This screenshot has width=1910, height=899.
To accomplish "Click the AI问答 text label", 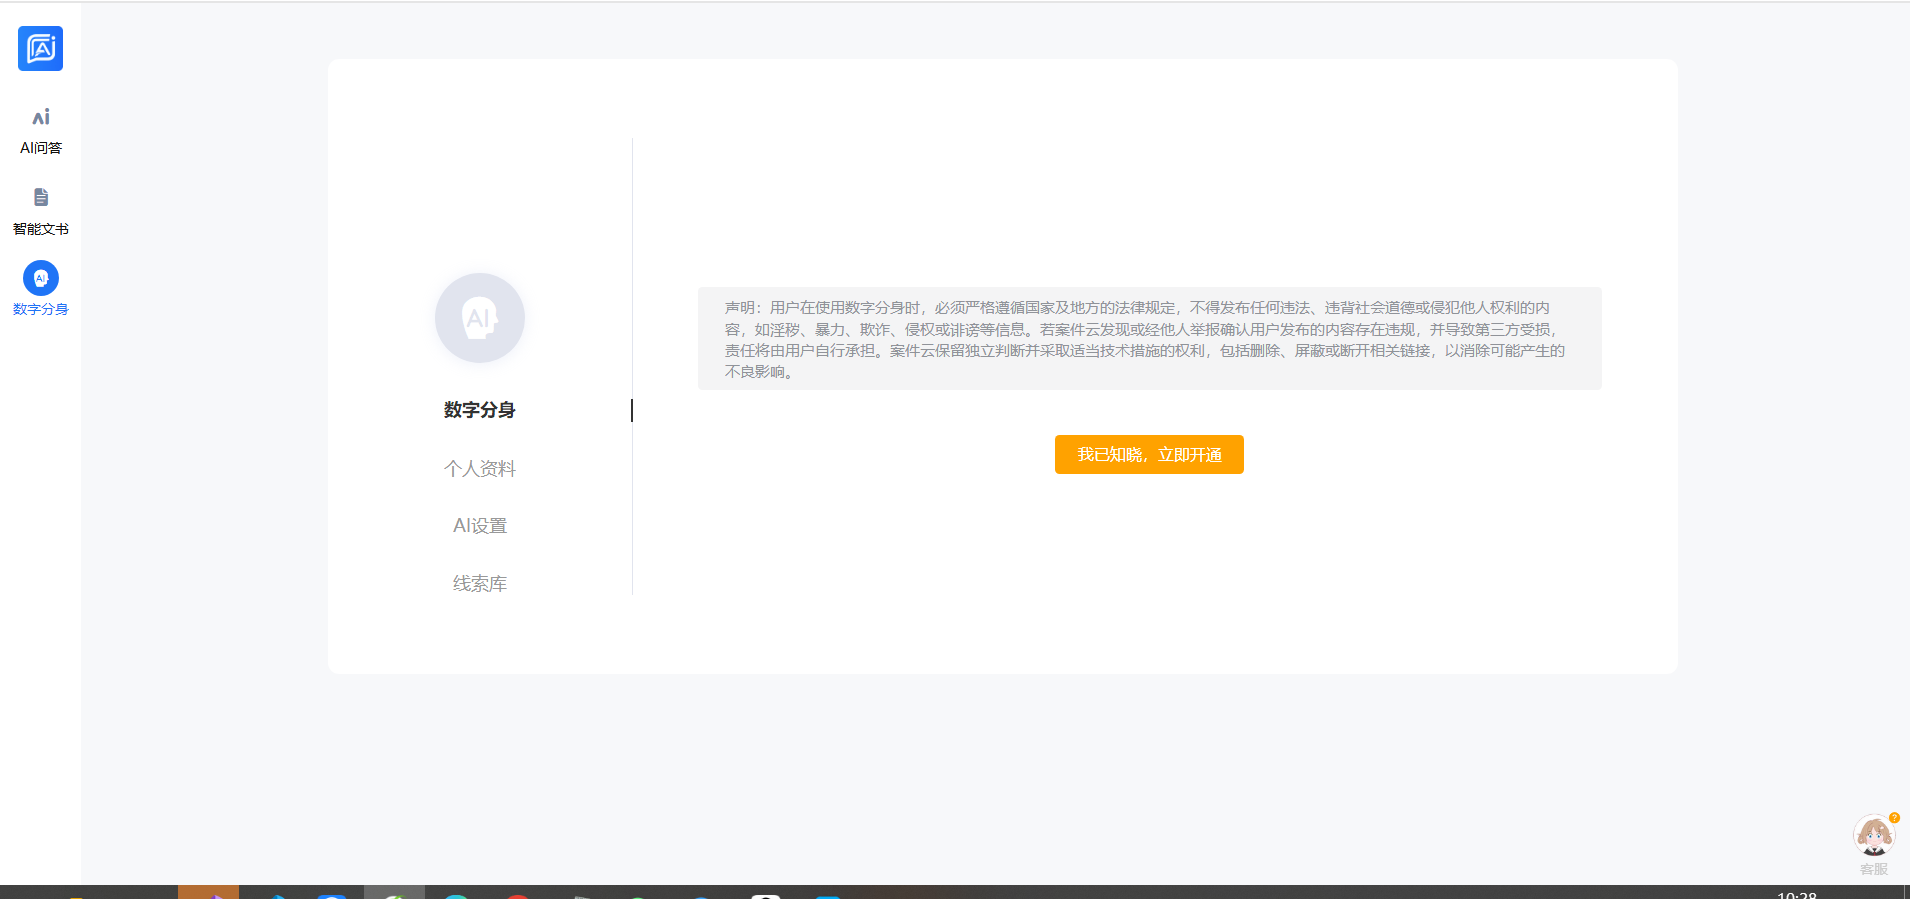I will tap(40, 148).
